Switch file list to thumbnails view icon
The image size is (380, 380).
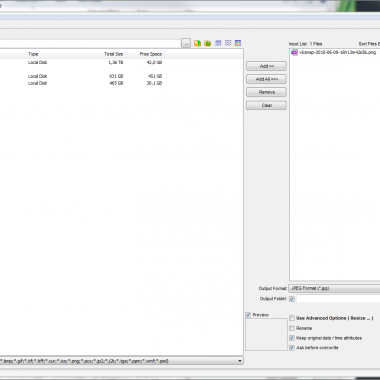(x=238, y=43)
